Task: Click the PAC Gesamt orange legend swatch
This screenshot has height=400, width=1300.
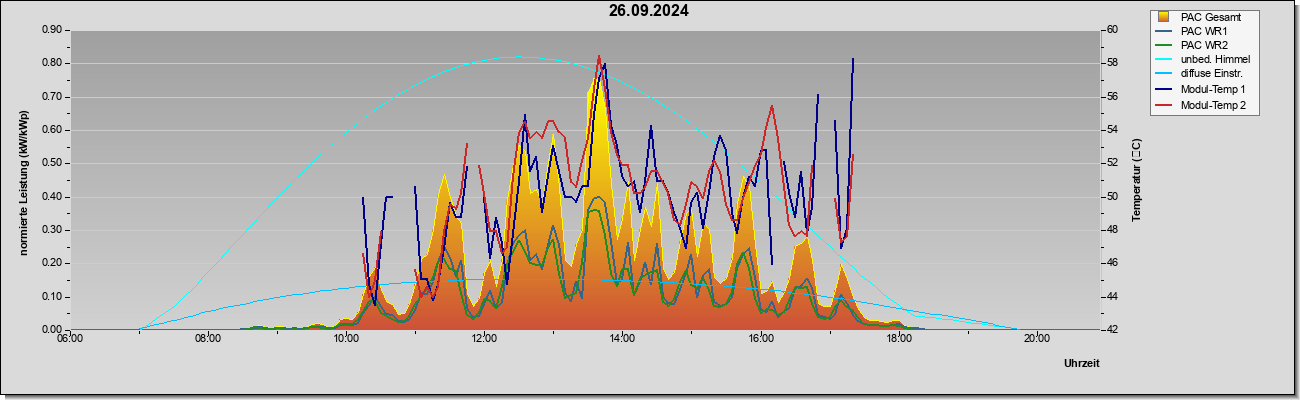Action: click(1164, 17)
